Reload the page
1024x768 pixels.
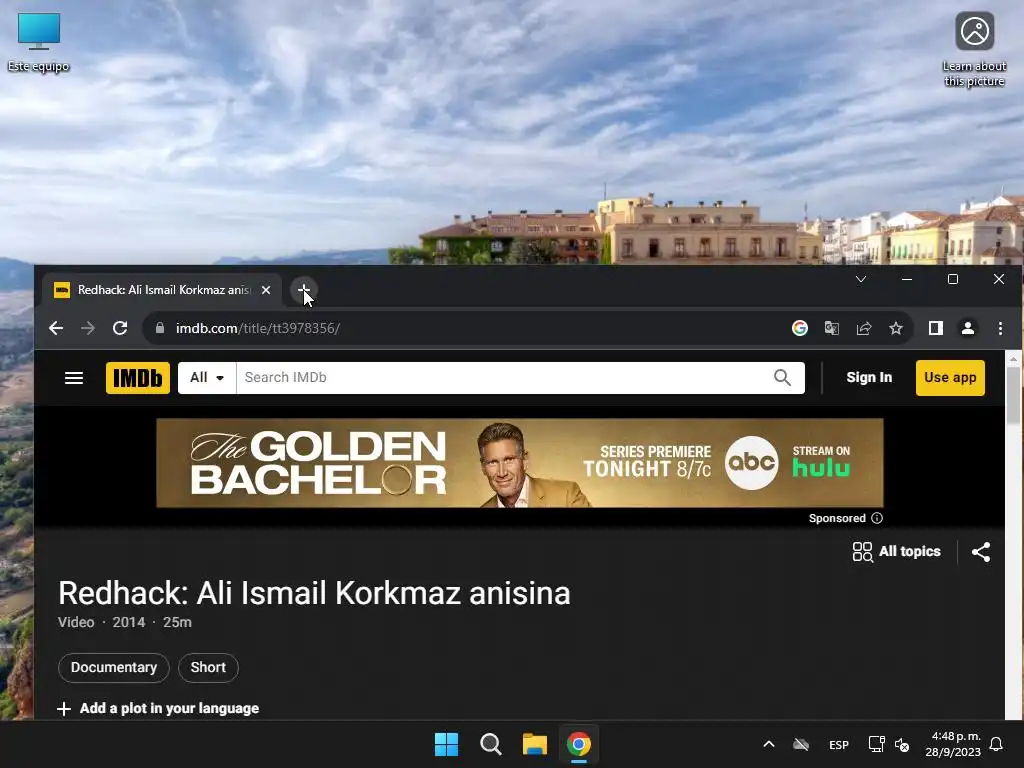120,328
